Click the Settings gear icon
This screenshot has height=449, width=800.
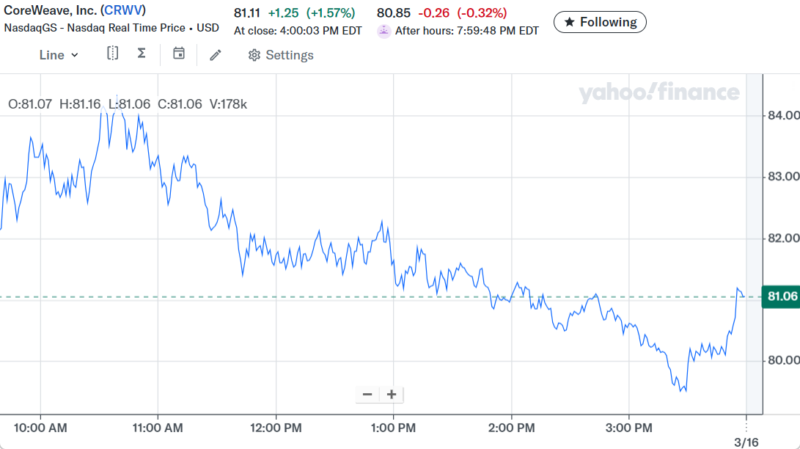click(254, 55)
